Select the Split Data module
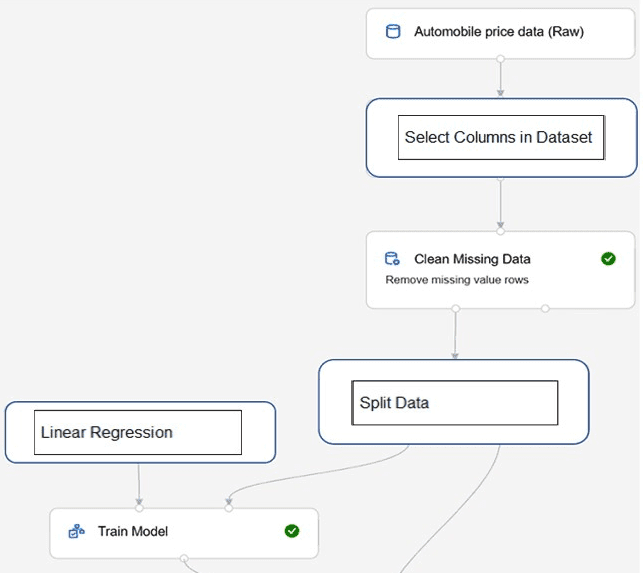Image resolution: width=643 pixels, height=573 pixels. [x=454, y=402]
